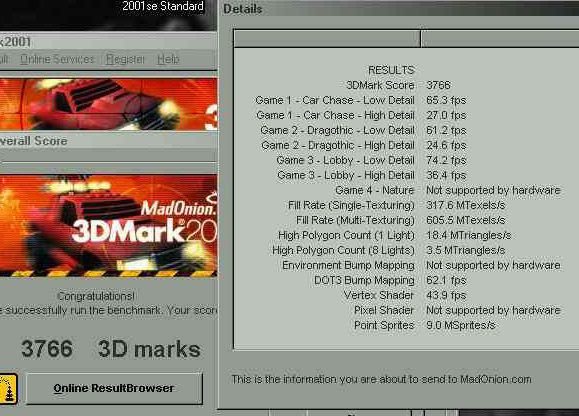This screenshot has height=416, width=579.
Task: Select the Game 4 - Nature row
Action: [x=448, y=190]
